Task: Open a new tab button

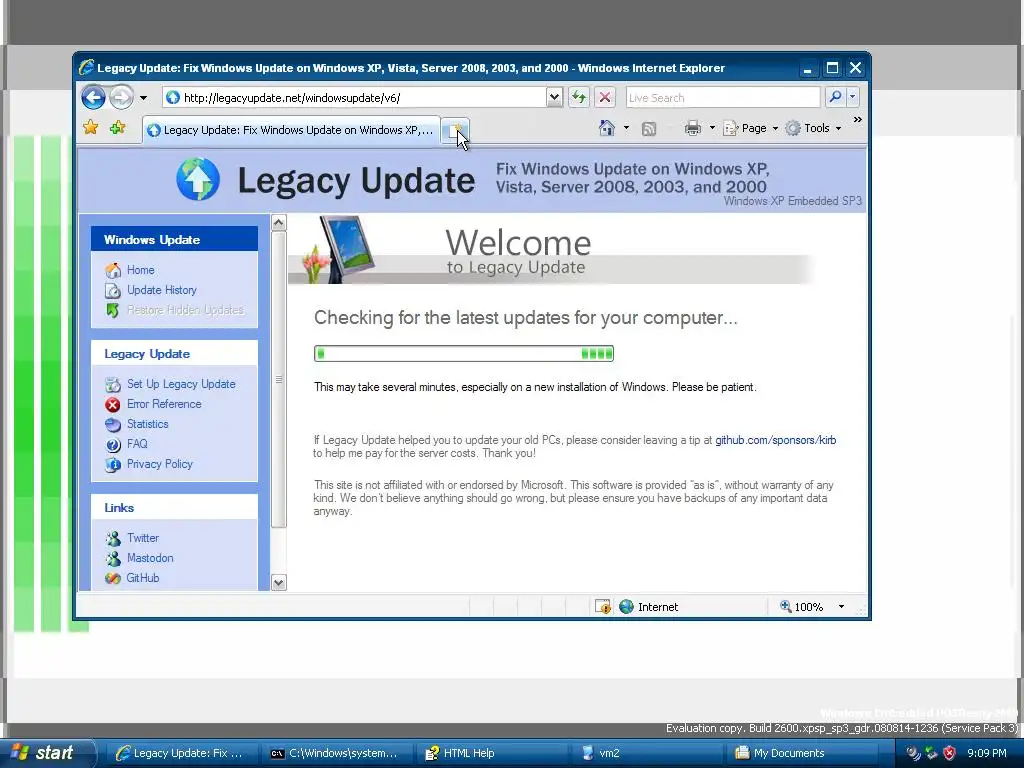Action: (455, 131)
